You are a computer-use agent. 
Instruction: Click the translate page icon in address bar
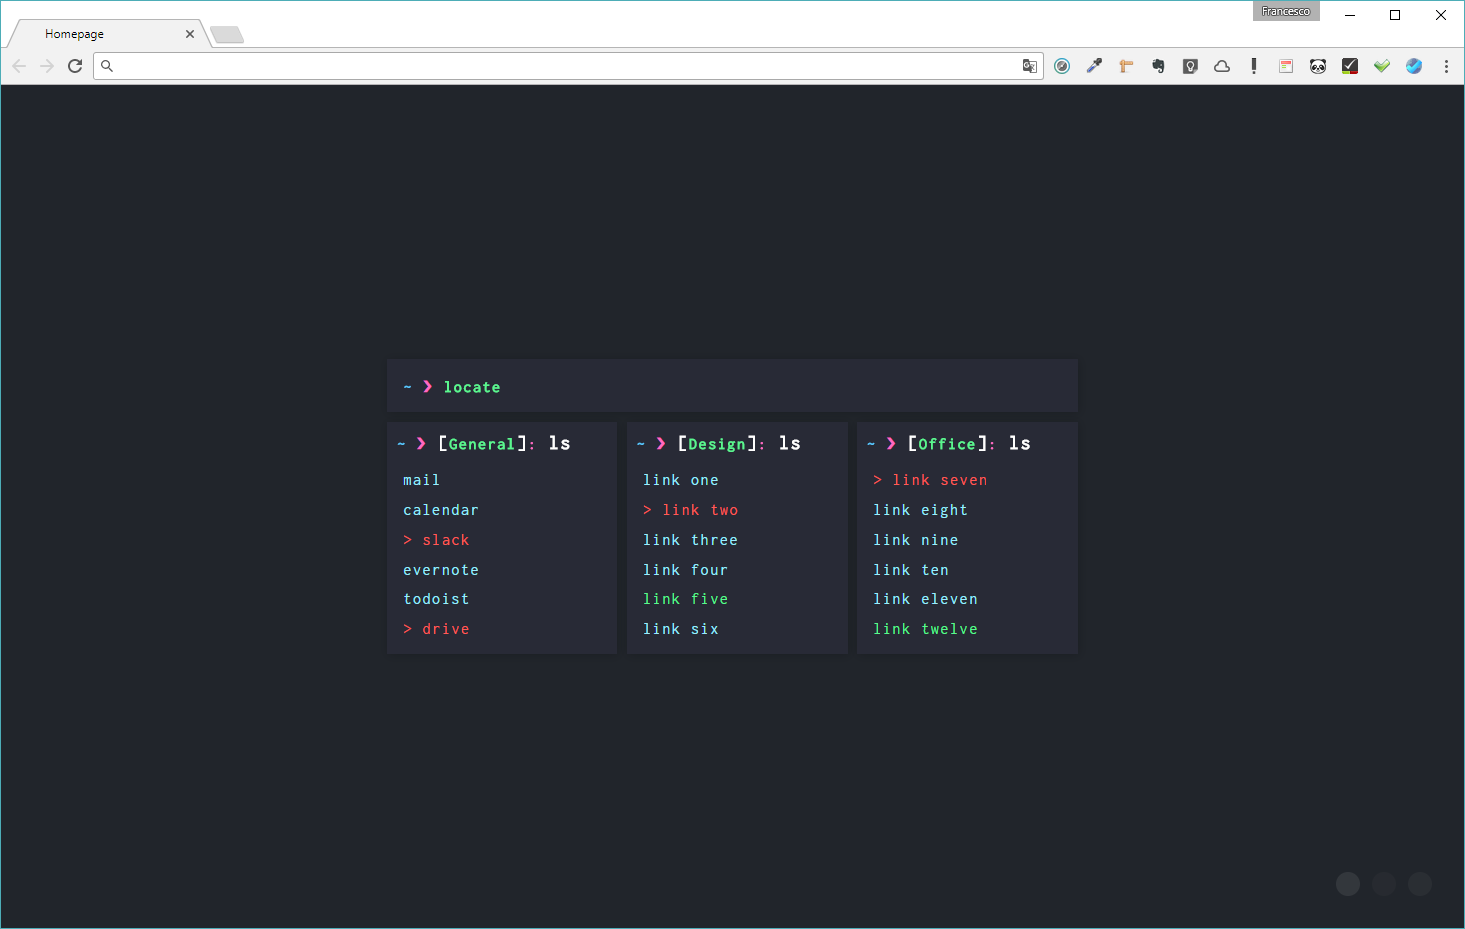pyautogui.click(x=1029, y=66)
